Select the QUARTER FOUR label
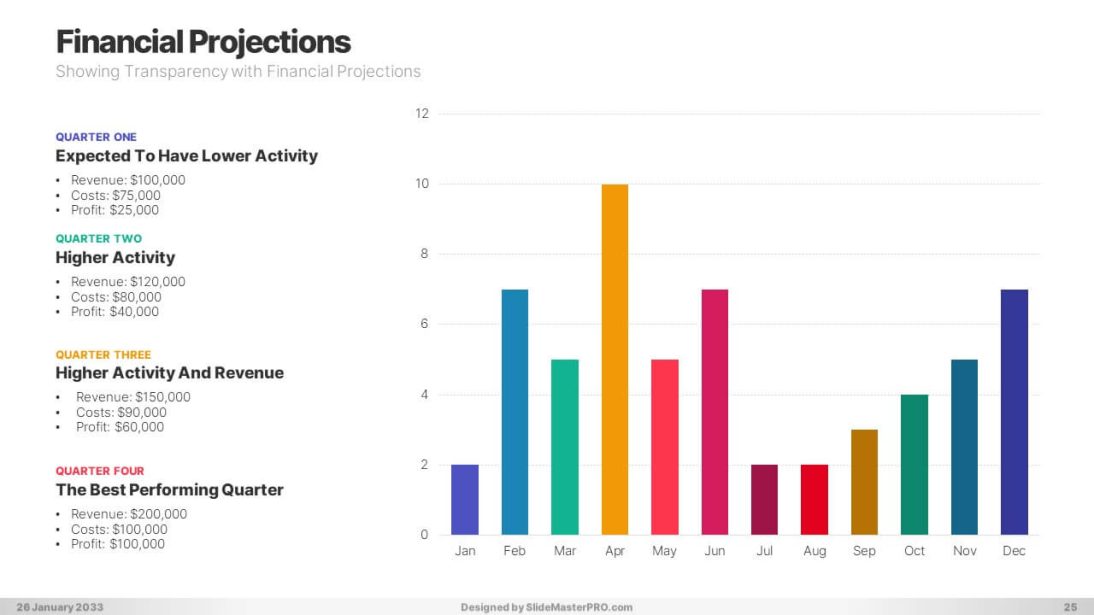 tap(100, 471)
